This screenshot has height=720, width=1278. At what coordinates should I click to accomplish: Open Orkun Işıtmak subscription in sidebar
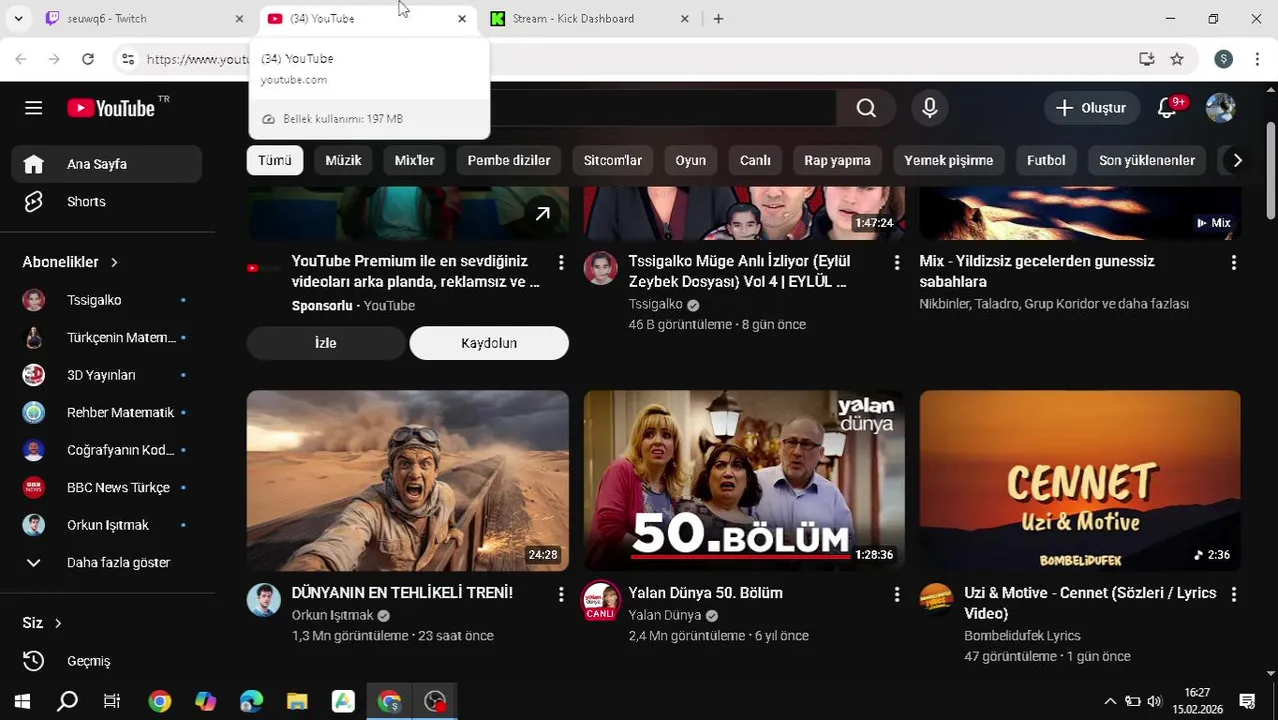107,525
